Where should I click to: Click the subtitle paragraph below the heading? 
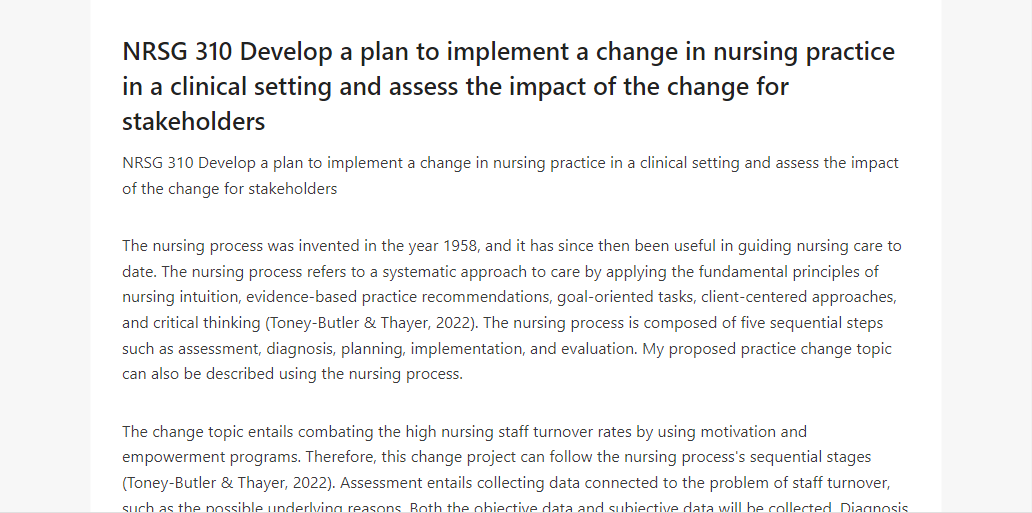pyautogui.click(x=510, y=176)
